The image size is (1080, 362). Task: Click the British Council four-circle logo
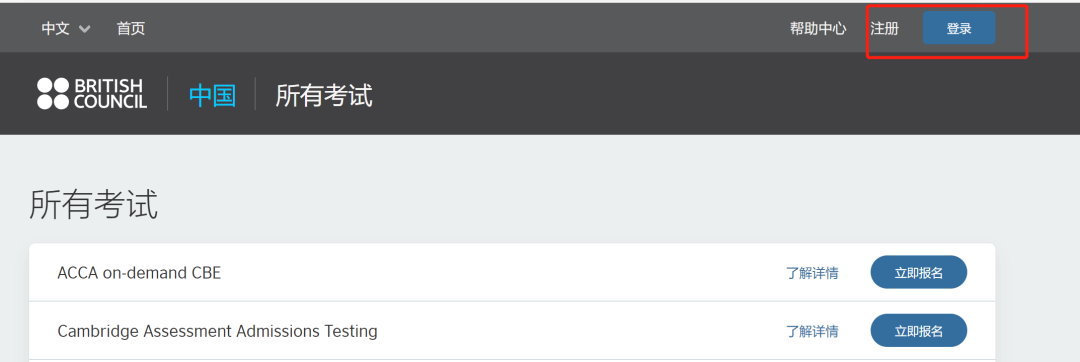tap(54, 94)
